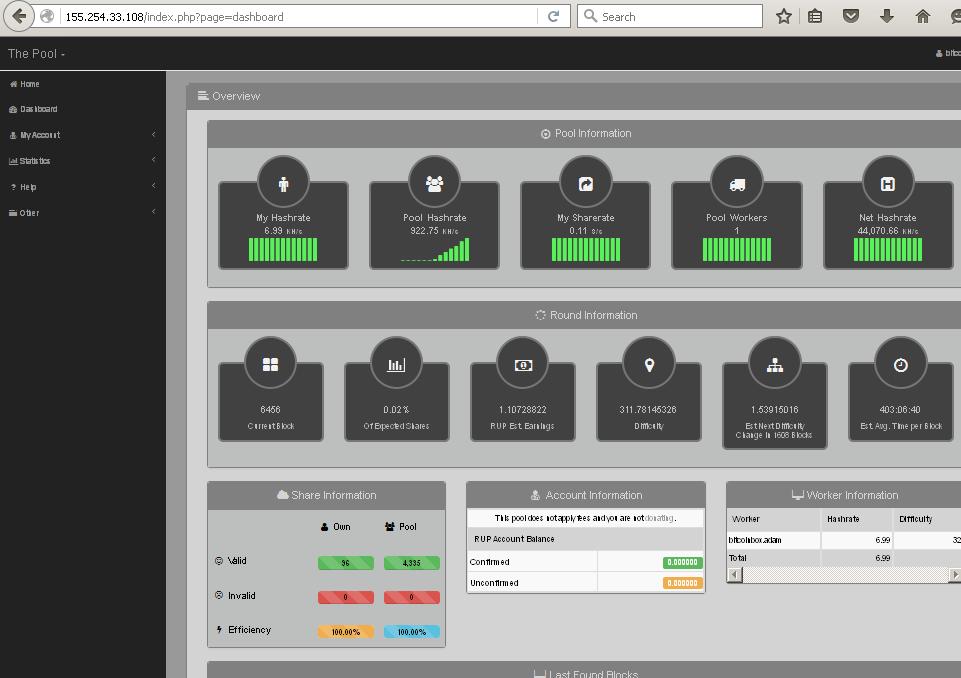Click the Worker Information monitor icon

[x=797, y=495]
